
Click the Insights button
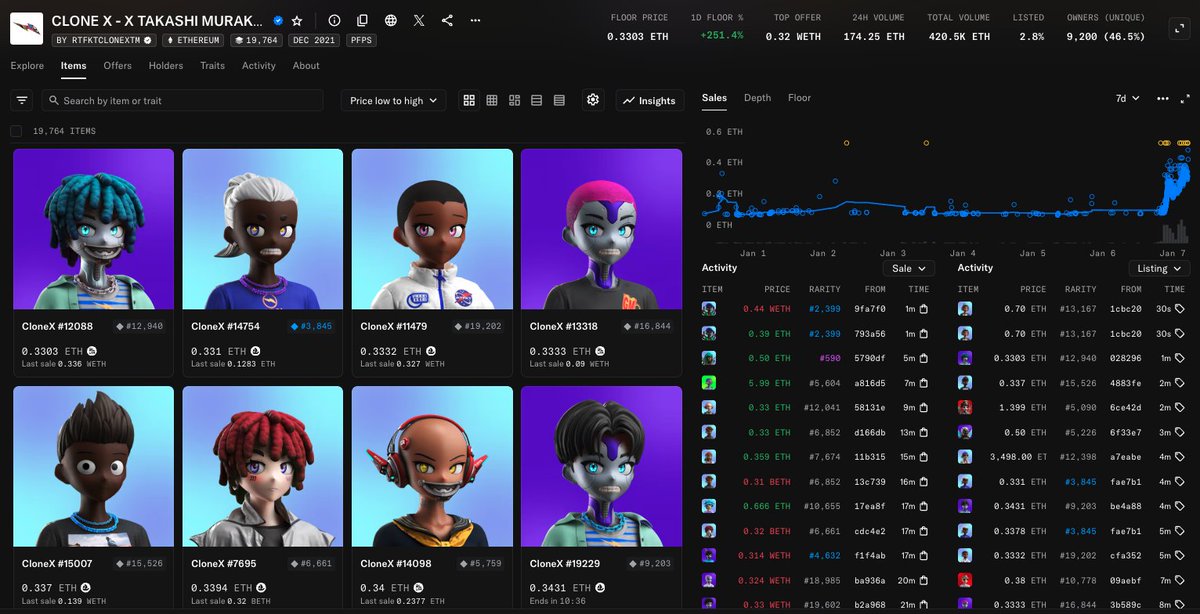(x=650, y=100)
